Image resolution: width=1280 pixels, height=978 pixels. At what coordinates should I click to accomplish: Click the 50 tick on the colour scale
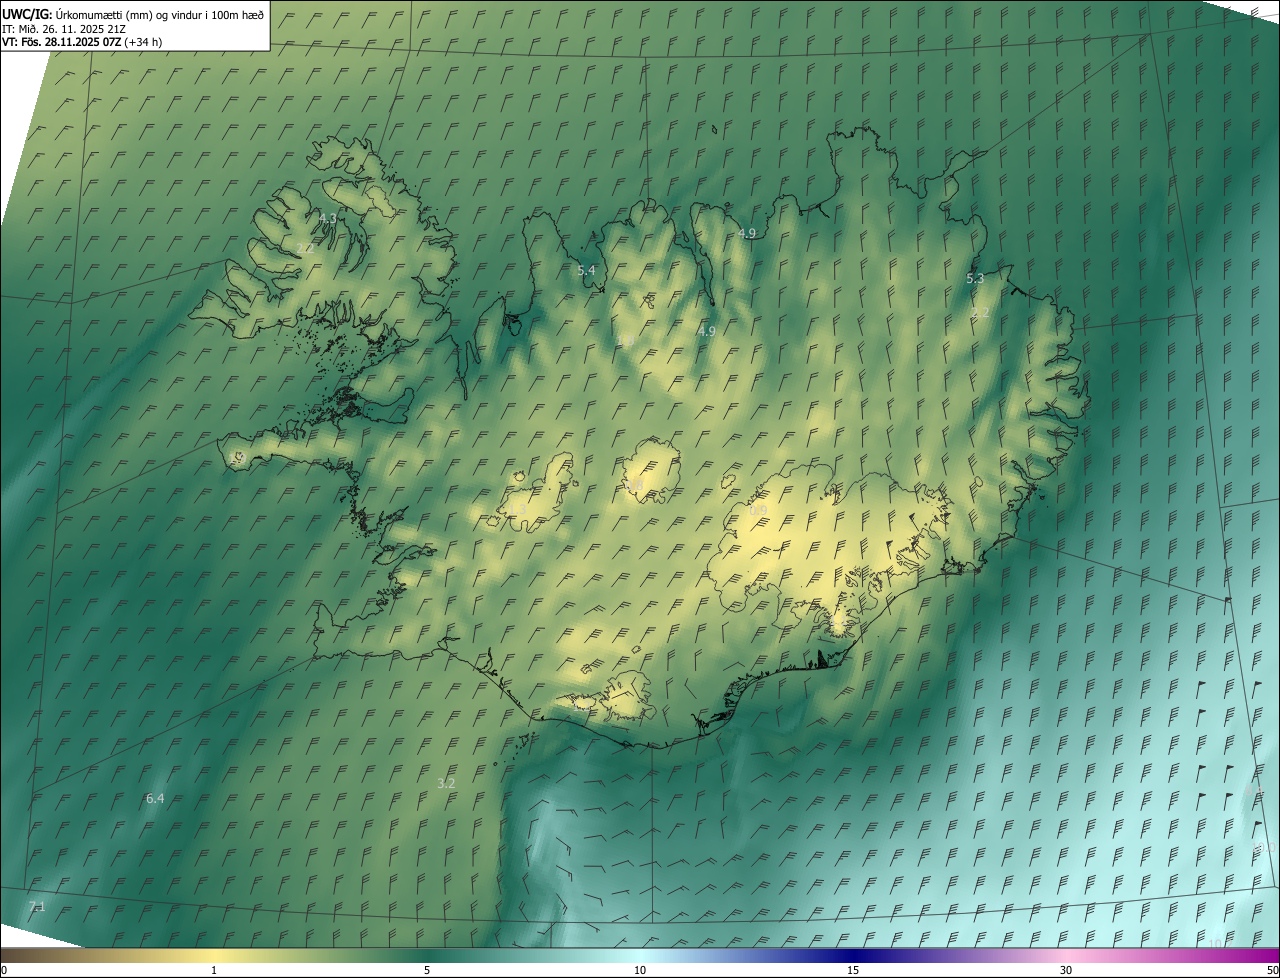tap(1272, 970)
